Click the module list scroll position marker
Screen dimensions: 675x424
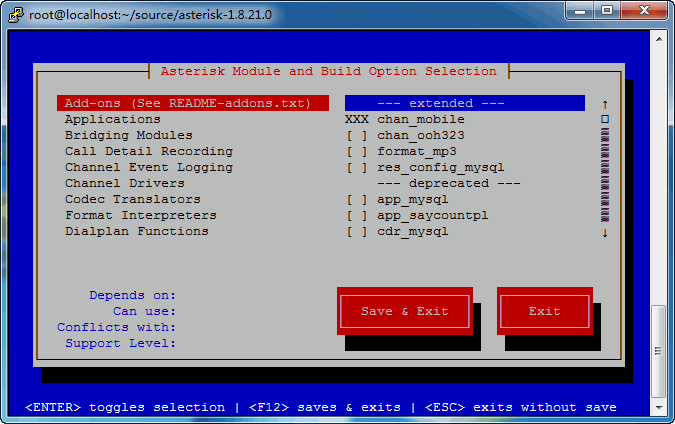[605, 119]
